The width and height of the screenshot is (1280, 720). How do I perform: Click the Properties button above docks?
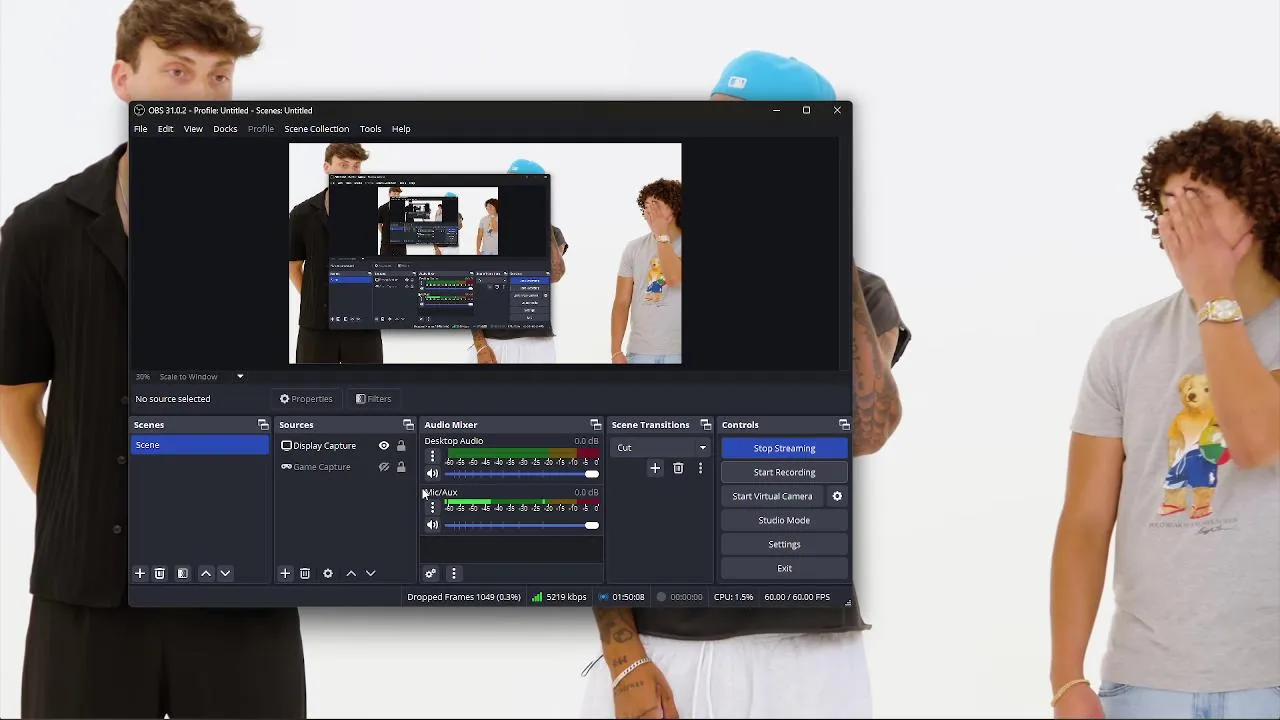(306, 399)
